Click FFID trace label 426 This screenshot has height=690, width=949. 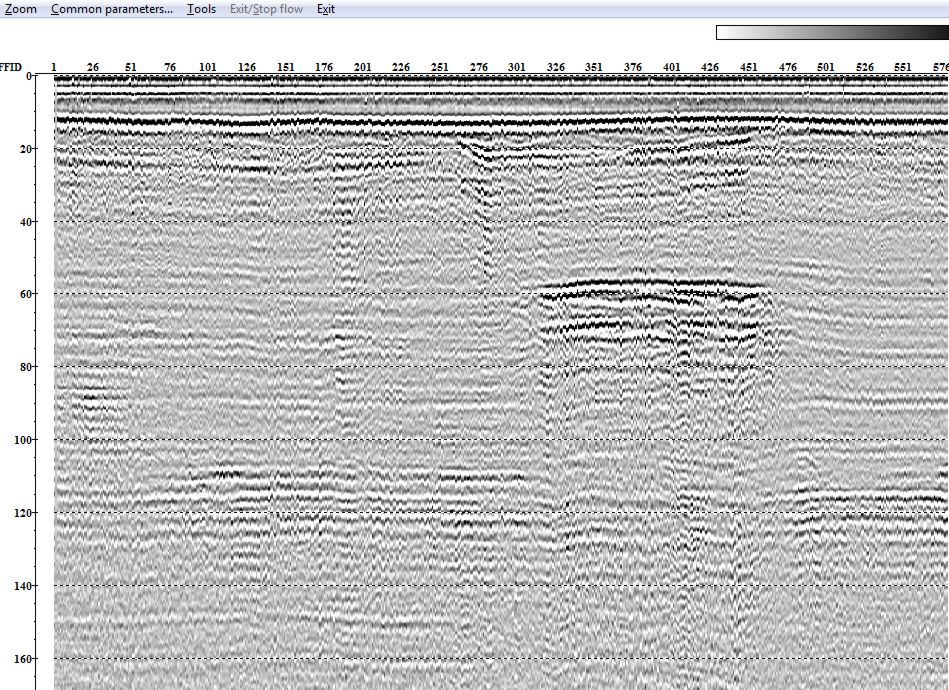click(x=710, y=67)
